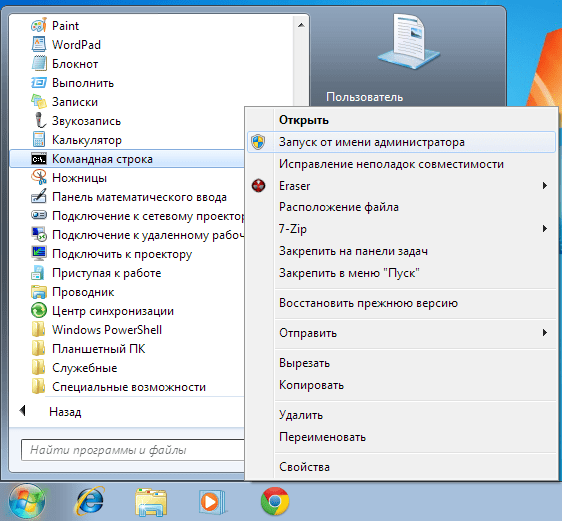Launch the Calculator (Калькулятор) icon

point(39,140)
